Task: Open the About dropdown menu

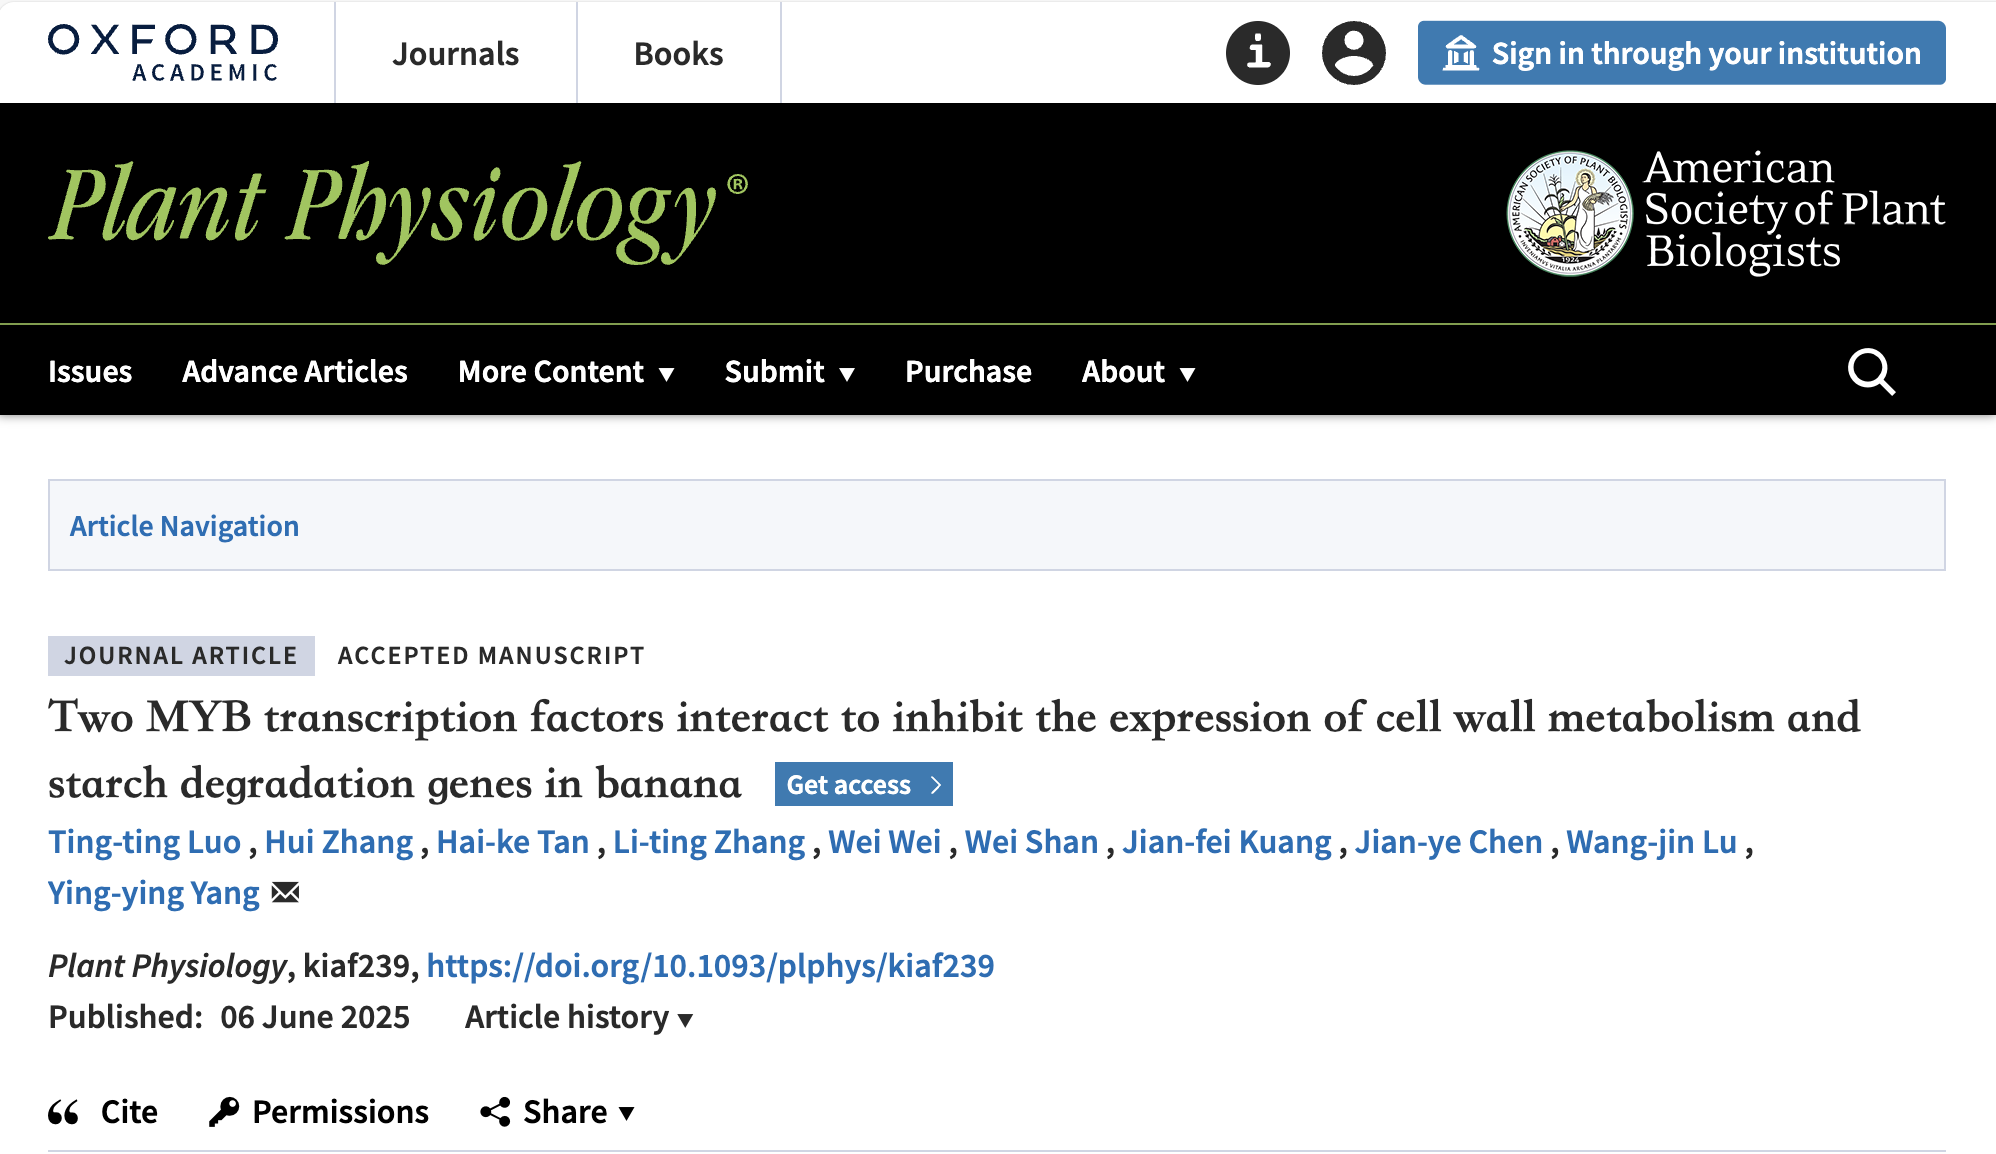Action: point(1138,372)
